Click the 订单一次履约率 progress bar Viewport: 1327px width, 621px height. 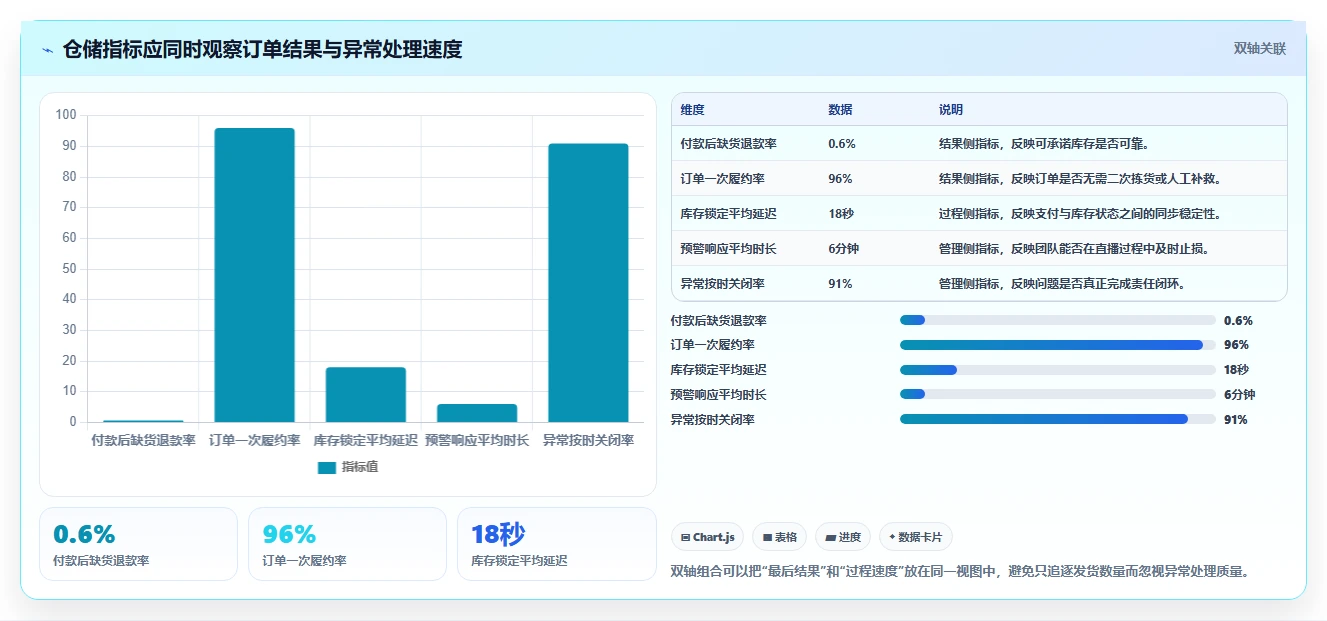click(1058, 345)
